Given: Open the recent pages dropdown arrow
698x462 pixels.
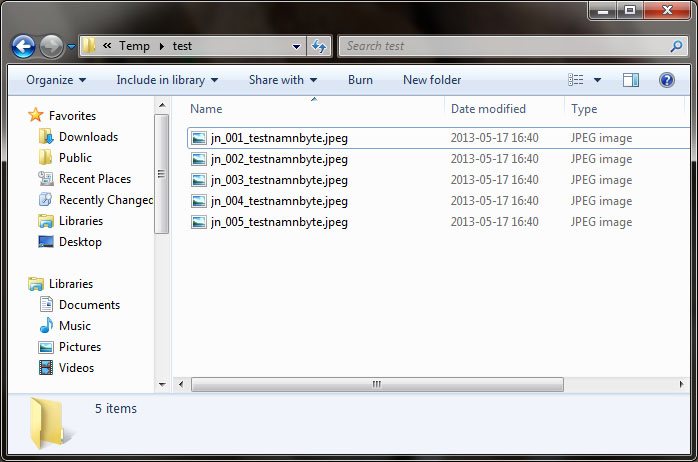Looking at the screenshot, I should click(x=71, y=46).
